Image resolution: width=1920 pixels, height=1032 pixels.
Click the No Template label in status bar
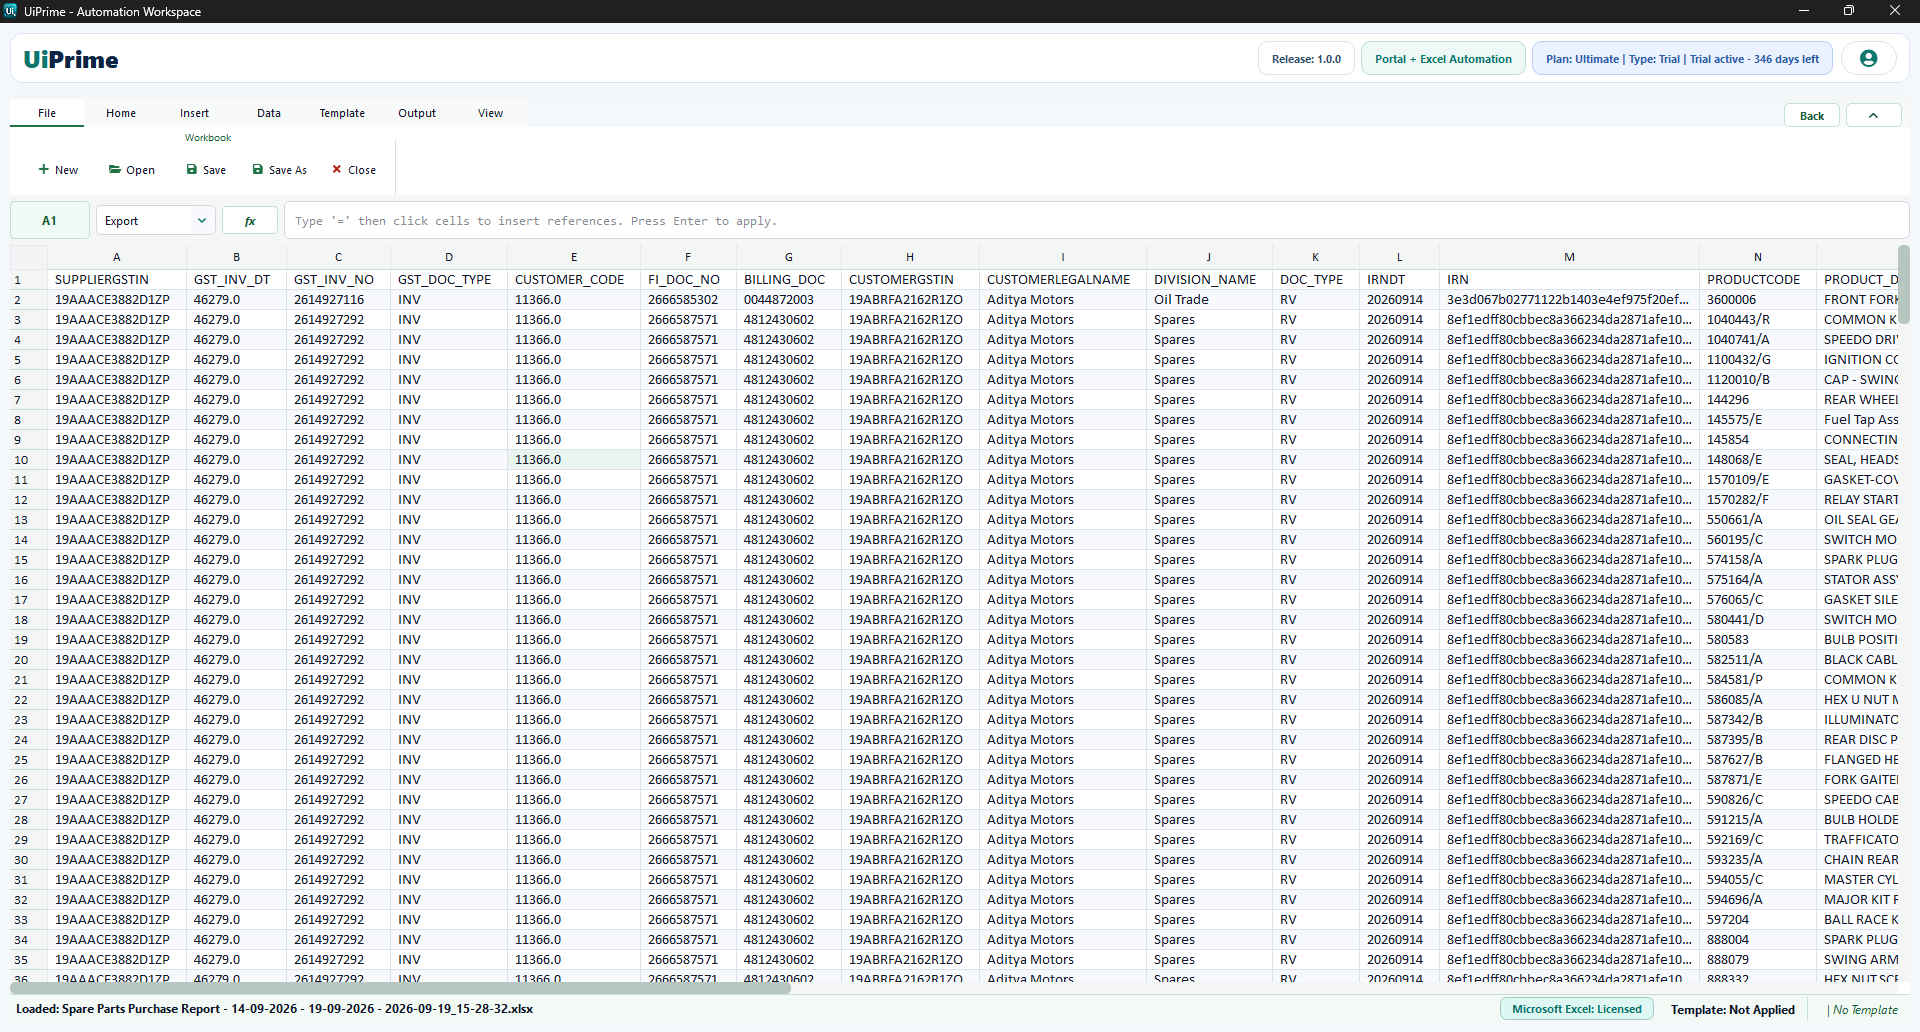pos(1865,1010)
